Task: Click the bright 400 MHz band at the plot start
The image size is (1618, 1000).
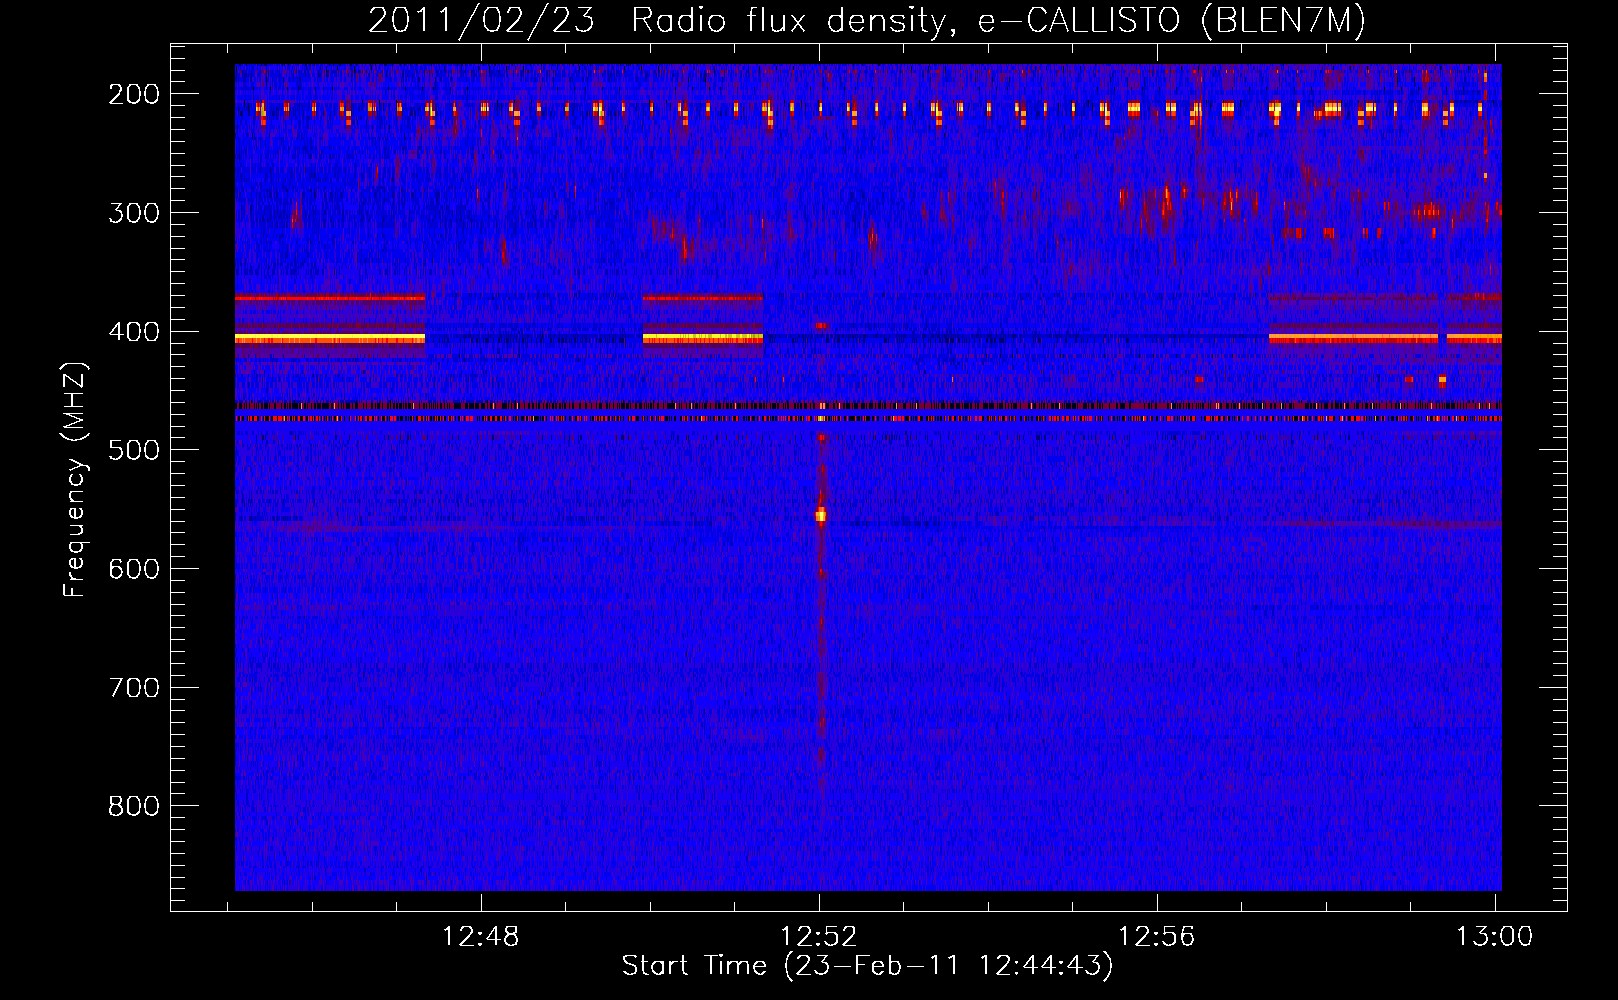Action: (330, 339)
